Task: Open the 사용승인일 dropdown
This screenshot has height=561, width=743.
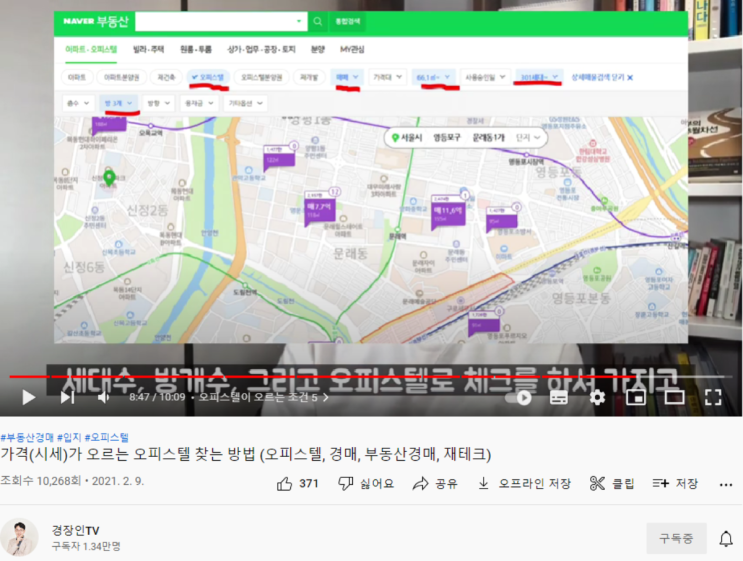Action: coord(485,77)
